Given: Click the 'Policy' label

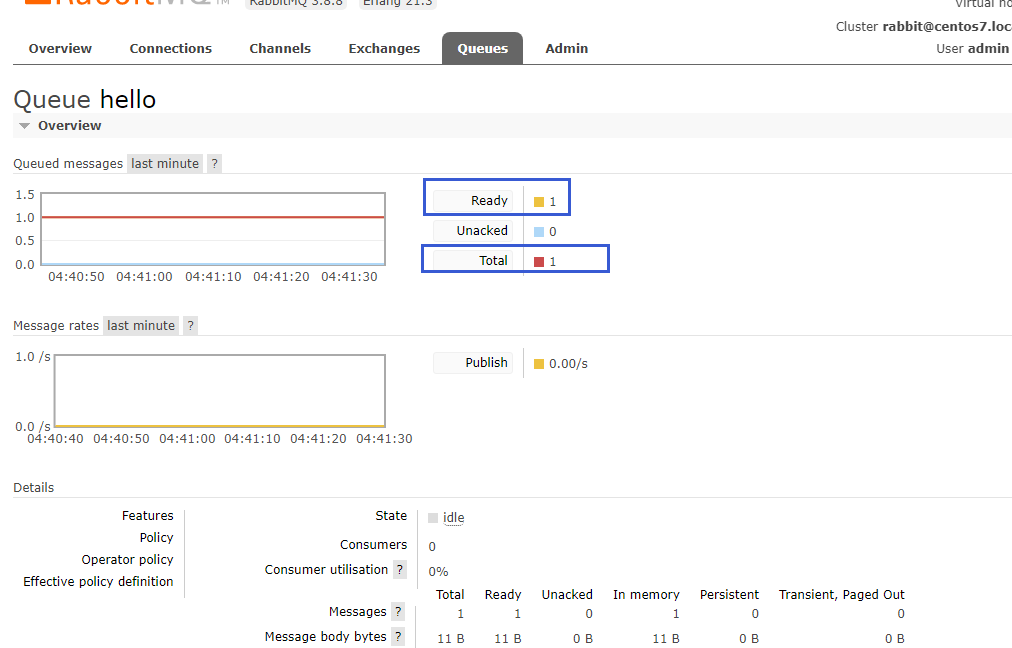Looking at the screenshot, I should pos(156,538).
